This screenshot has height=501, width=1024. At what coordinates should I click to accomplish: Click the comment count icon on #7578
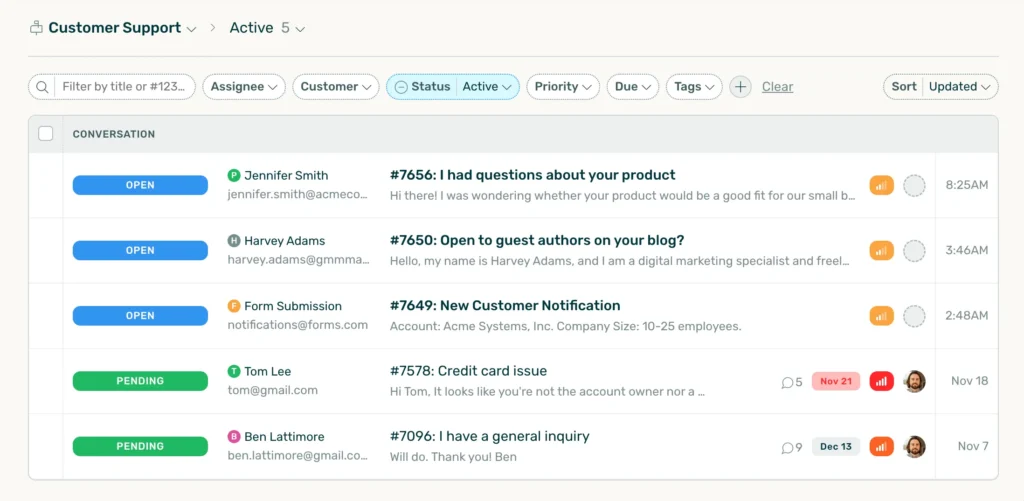[788, 382]
